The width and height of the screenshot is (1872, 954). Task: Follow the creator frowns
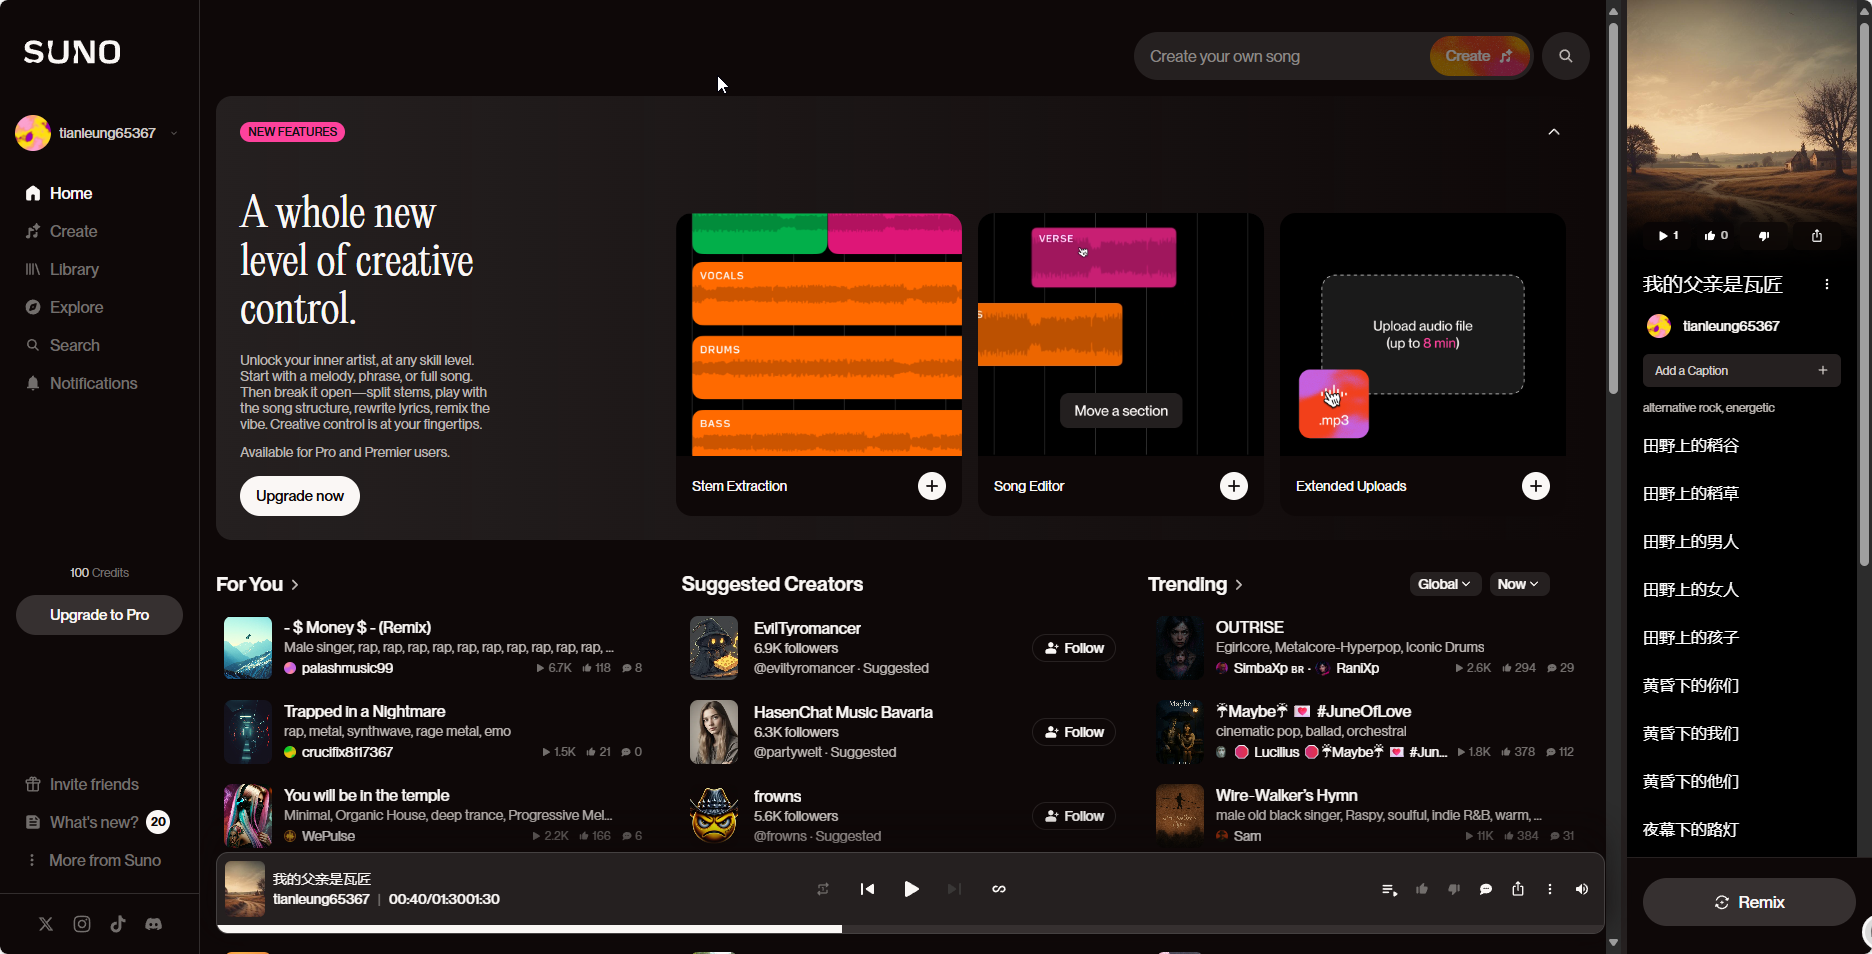point(1074,816)
